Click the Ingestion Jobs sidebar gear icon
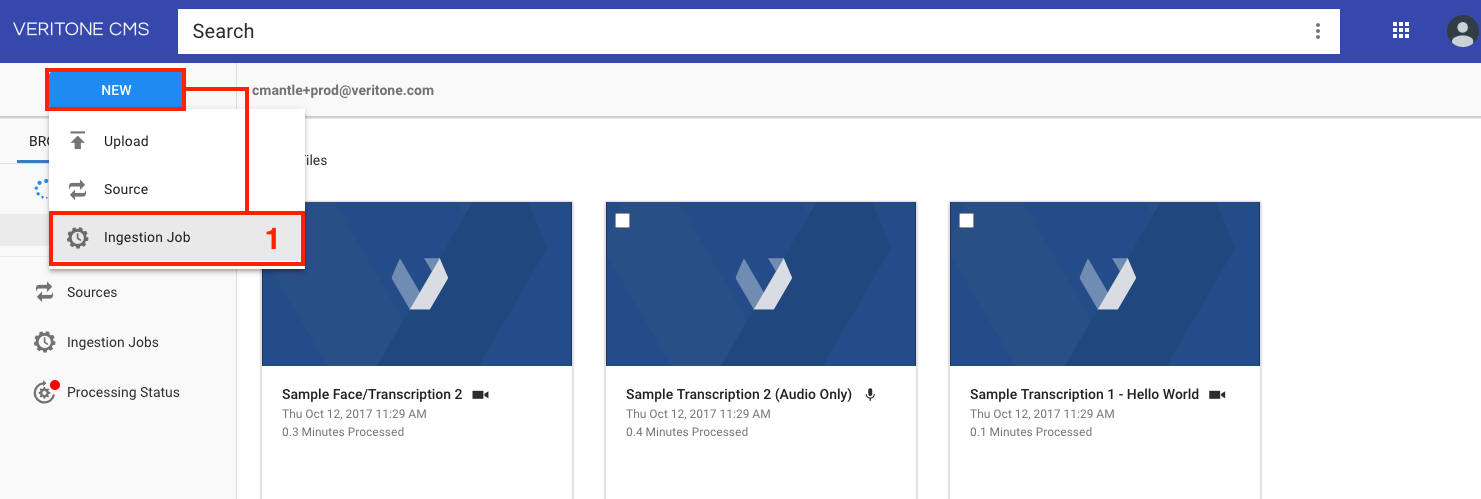Image resolution: width=1481 pixels, height=499 pixels. 45,342
